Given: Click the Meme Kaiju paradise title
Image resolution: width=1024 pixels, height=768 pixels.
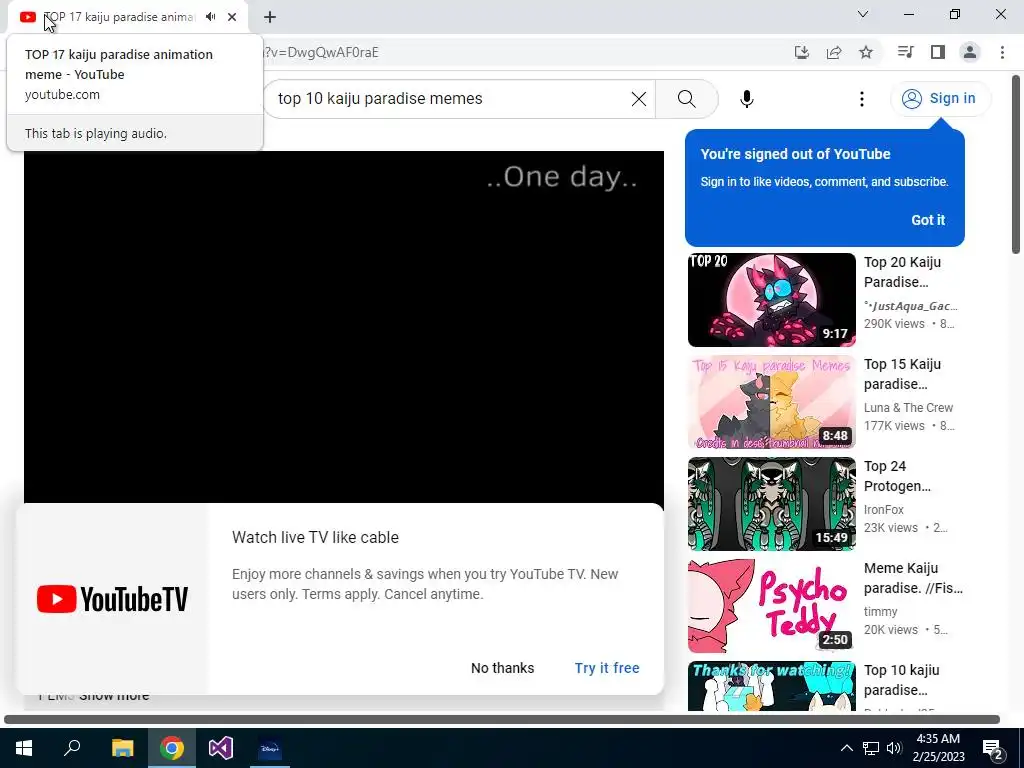Looking at the screenshot, I should click(x=913, y=578).
